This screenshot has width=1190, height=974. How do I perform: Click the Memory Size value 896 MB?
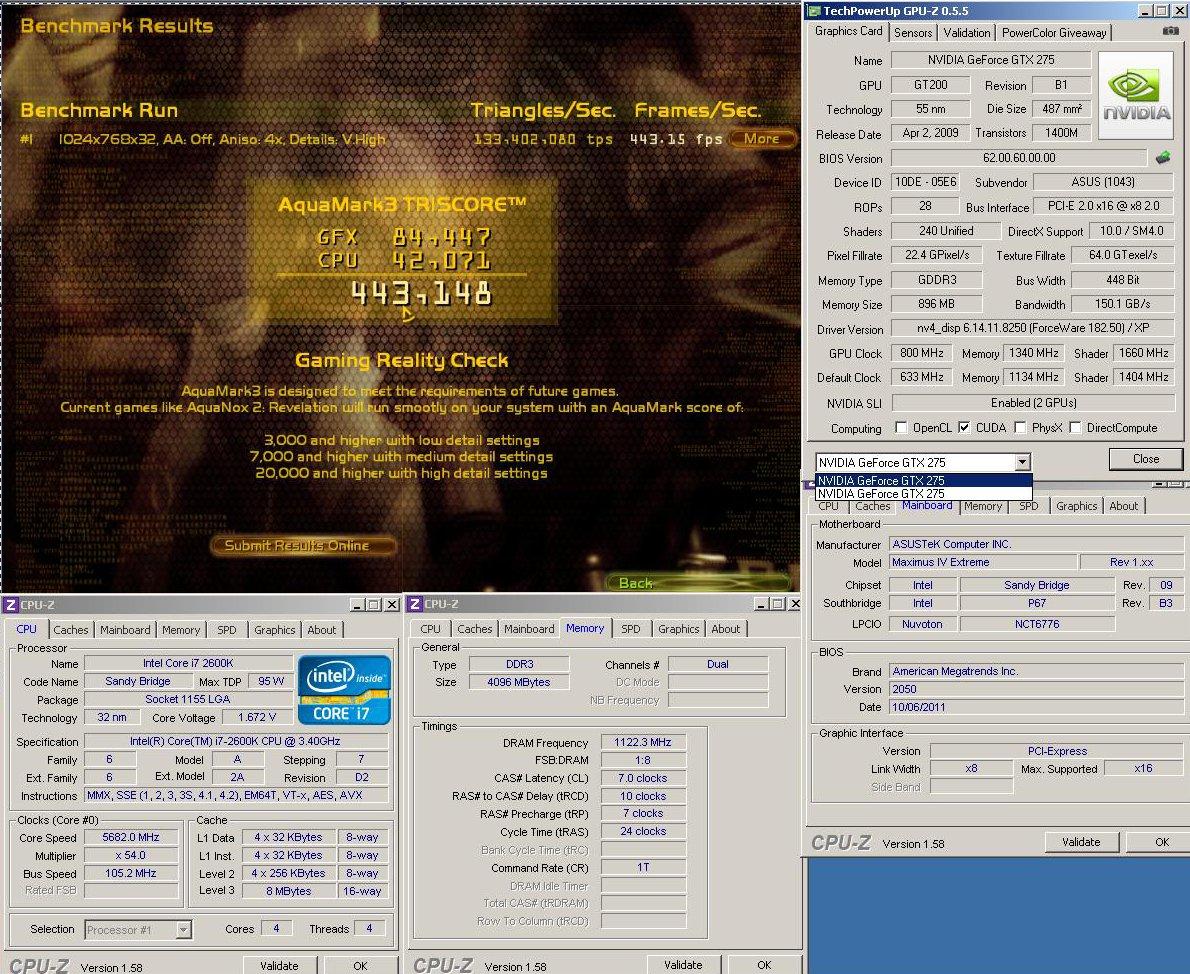click(x=937, y=304)
